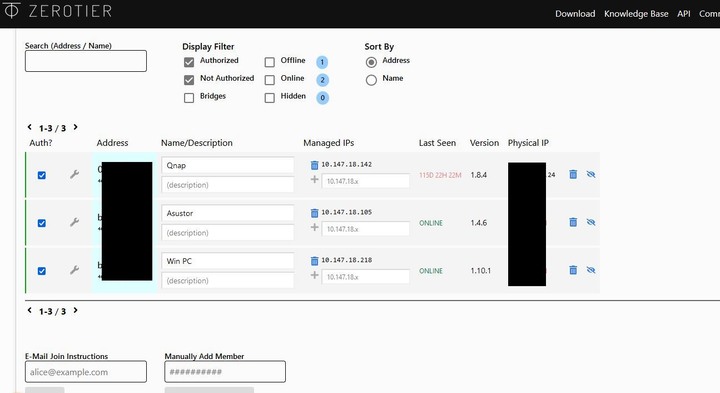This screenshot has width=720, height=393.
Task: Delete the Win PC member with trash icon
Action: click(573, 270)
